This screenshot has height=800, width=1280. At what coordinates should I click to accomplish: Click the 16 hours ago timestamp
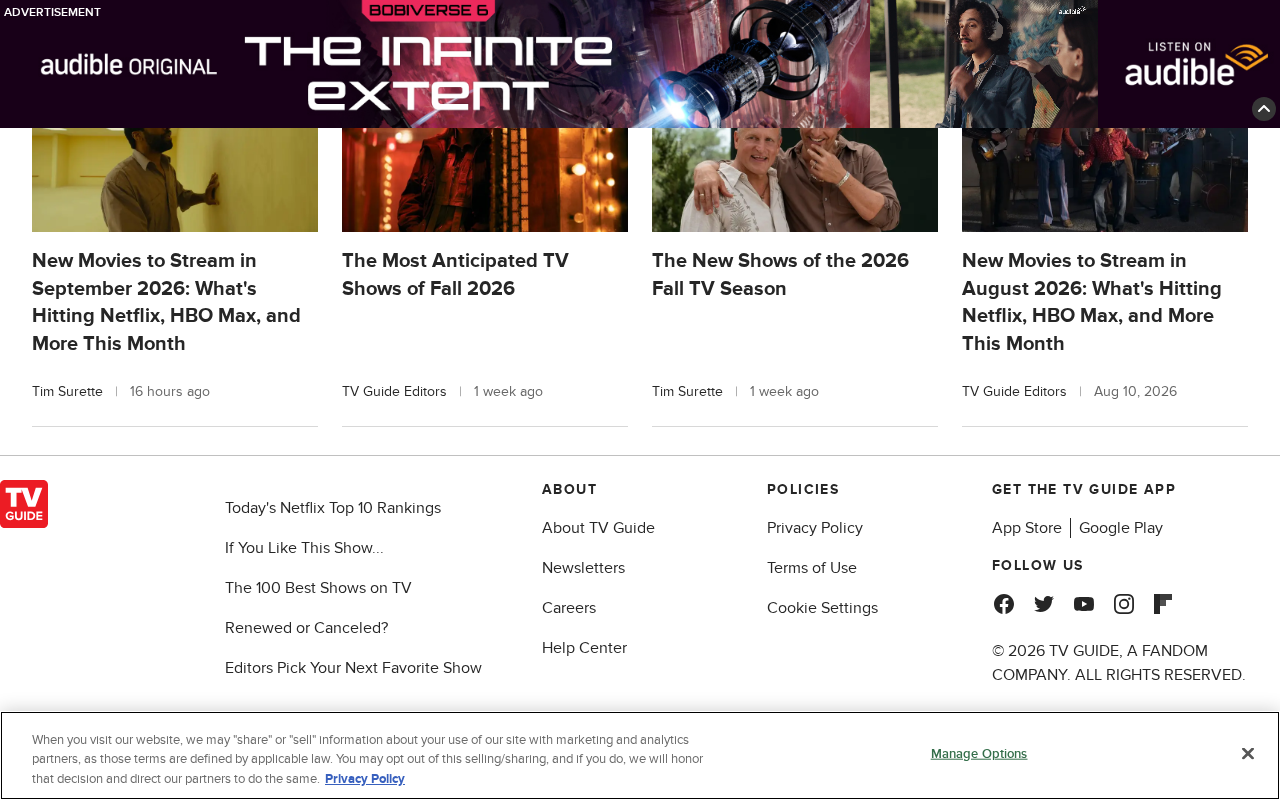click(170, 392)
